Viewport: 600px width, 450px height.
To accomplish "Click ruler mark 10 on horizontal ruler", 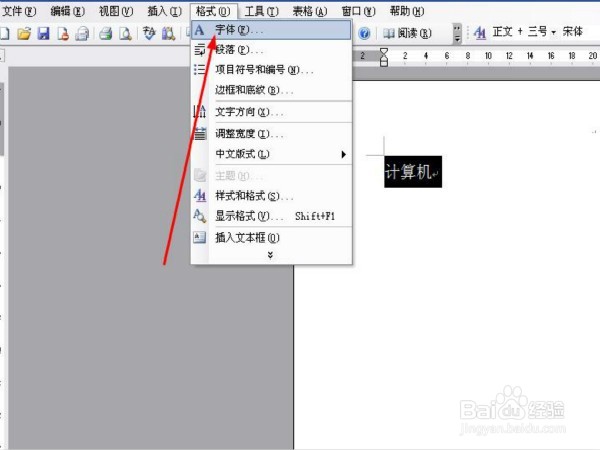I will pyautogui.click(x=488, y=56).
